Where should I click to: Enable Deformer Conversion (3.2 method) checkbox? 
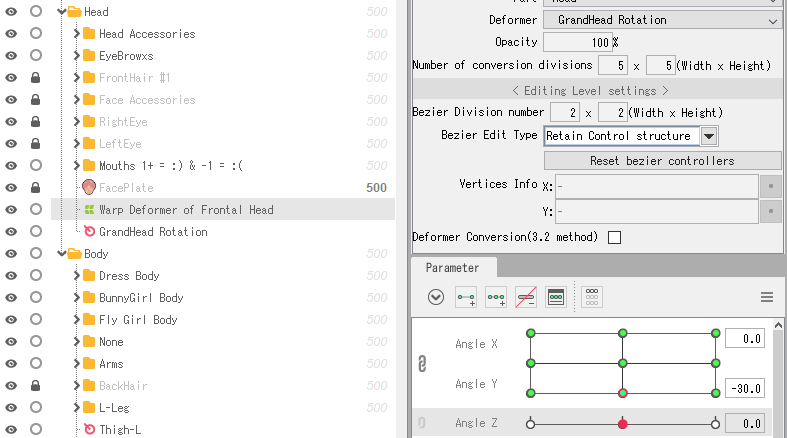(x=614, y=237)
